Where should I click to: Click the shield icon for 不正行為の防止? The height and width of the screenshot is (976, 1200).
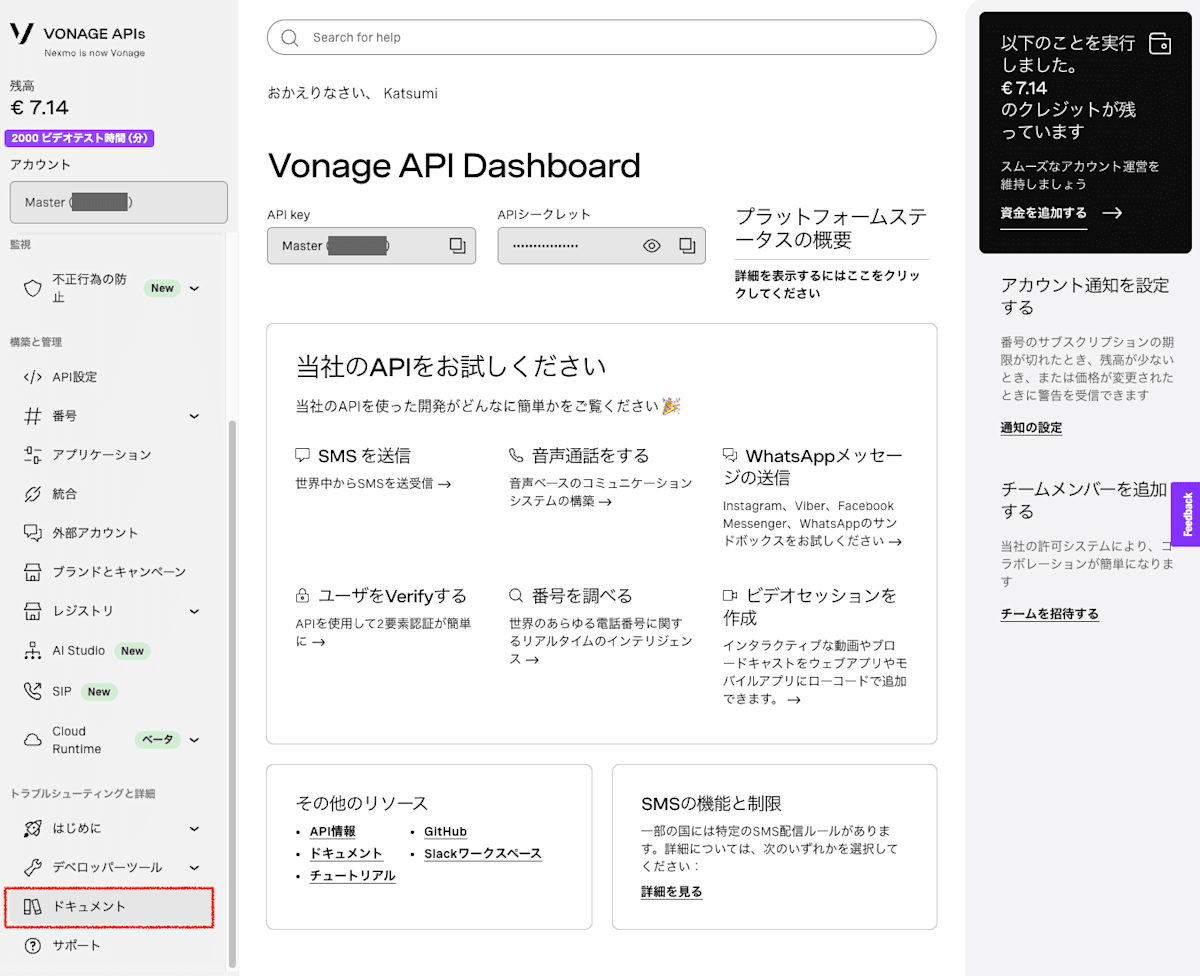coord(33,288)
